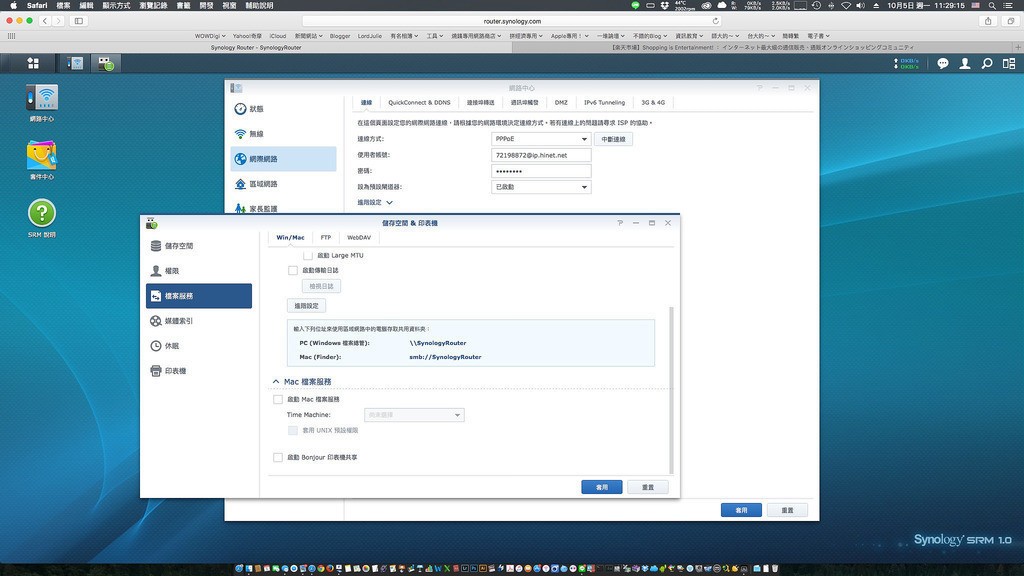Open the SRM 說明 help desktop icon

tap(42, 218)
